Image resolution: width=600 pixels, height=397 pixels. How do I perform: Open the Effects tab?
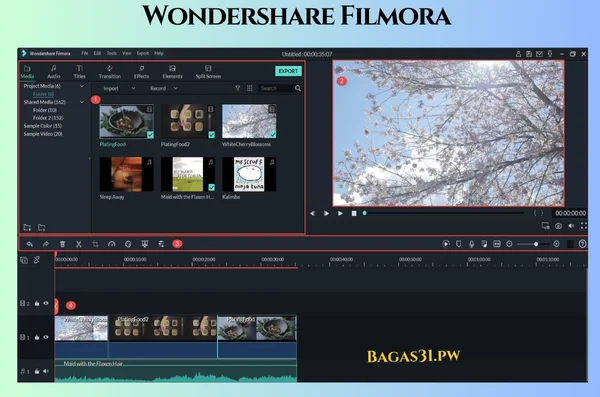[x=141, y=72]
